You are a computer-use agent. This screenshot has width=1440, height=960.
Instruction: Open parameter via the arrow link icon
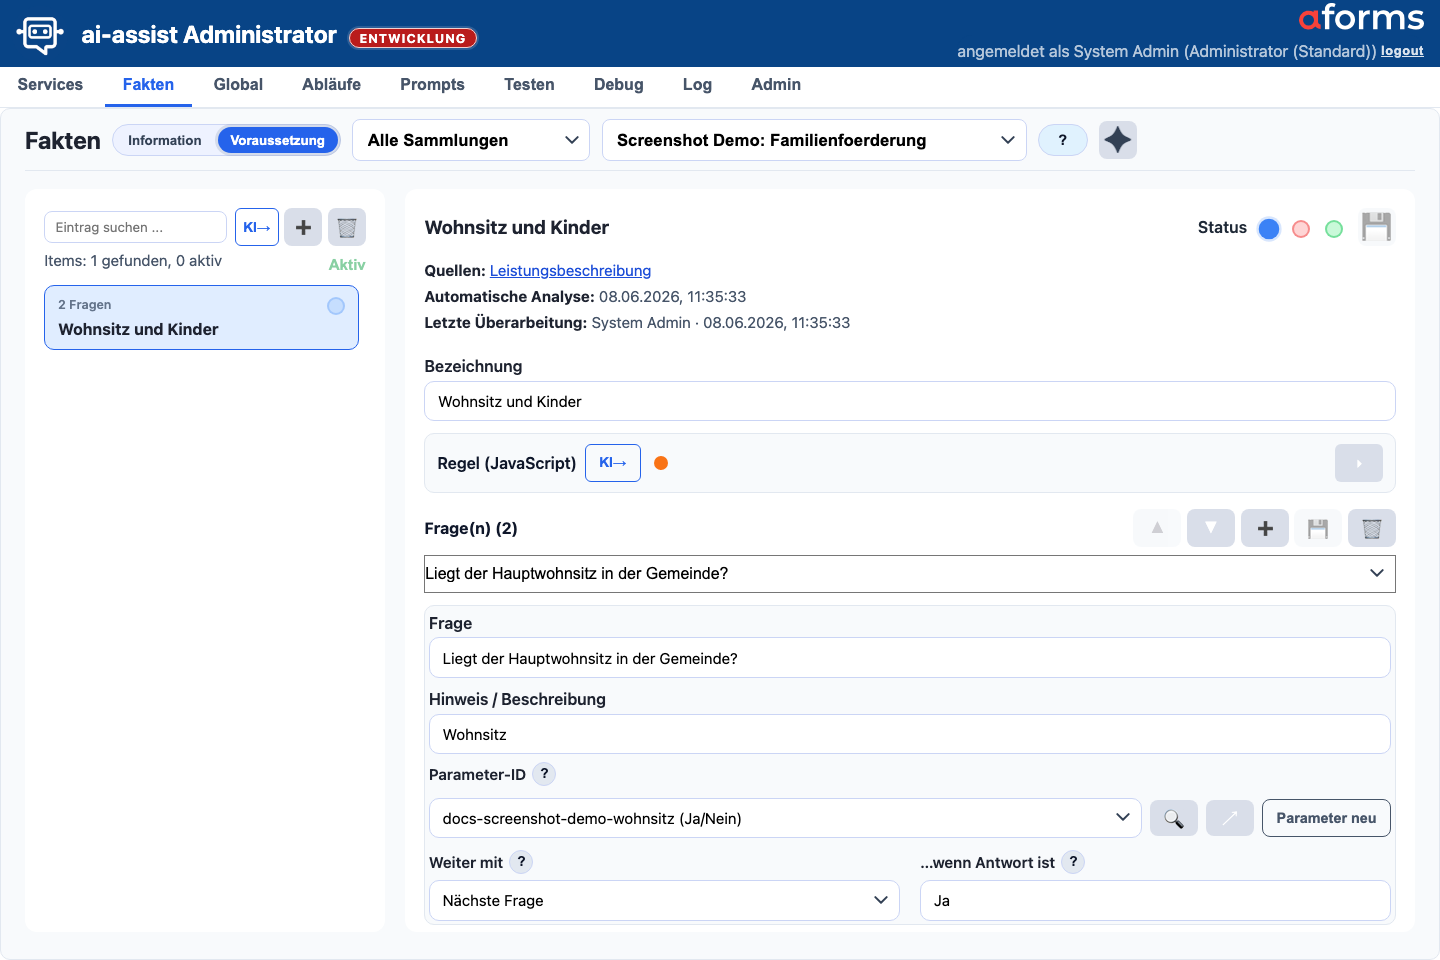click(x=1230, y=818)
